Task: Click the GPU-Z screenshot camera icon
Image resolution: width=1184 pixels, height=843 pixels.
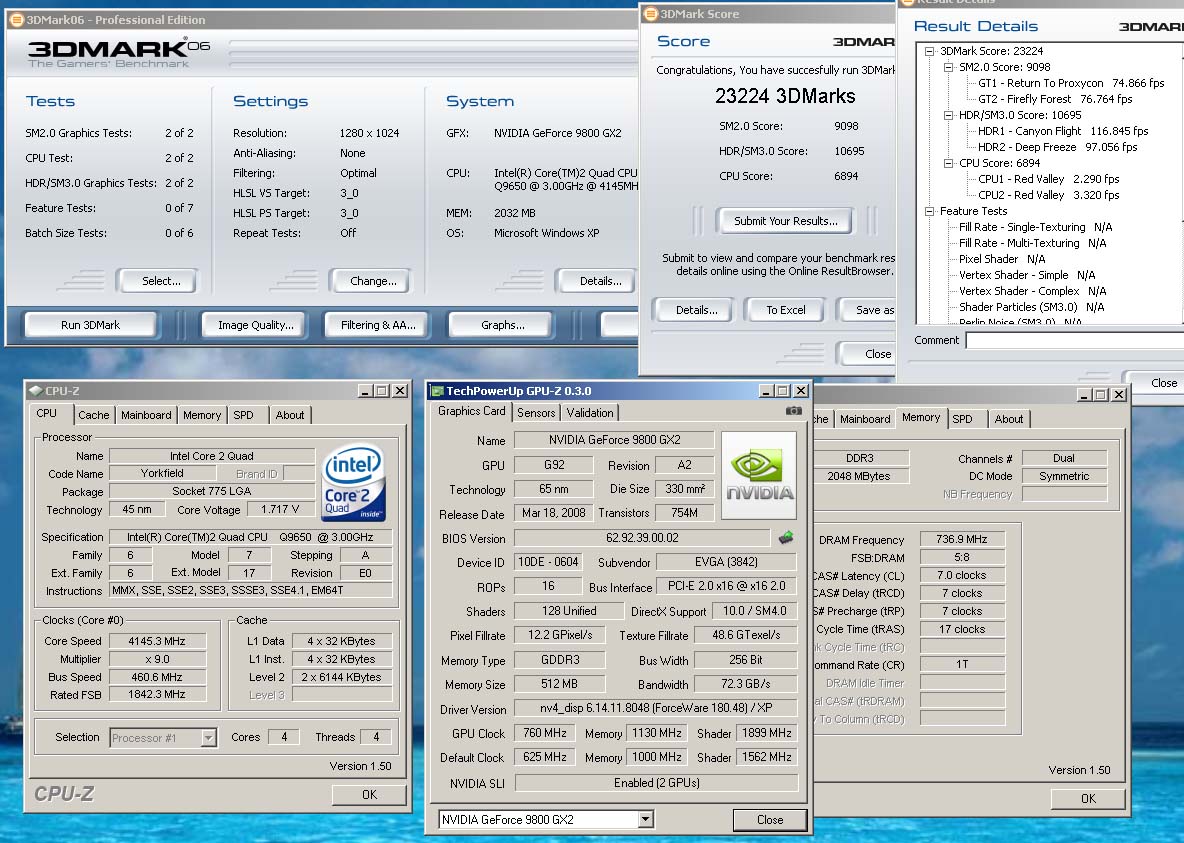Action: click(x=794, y=411)
